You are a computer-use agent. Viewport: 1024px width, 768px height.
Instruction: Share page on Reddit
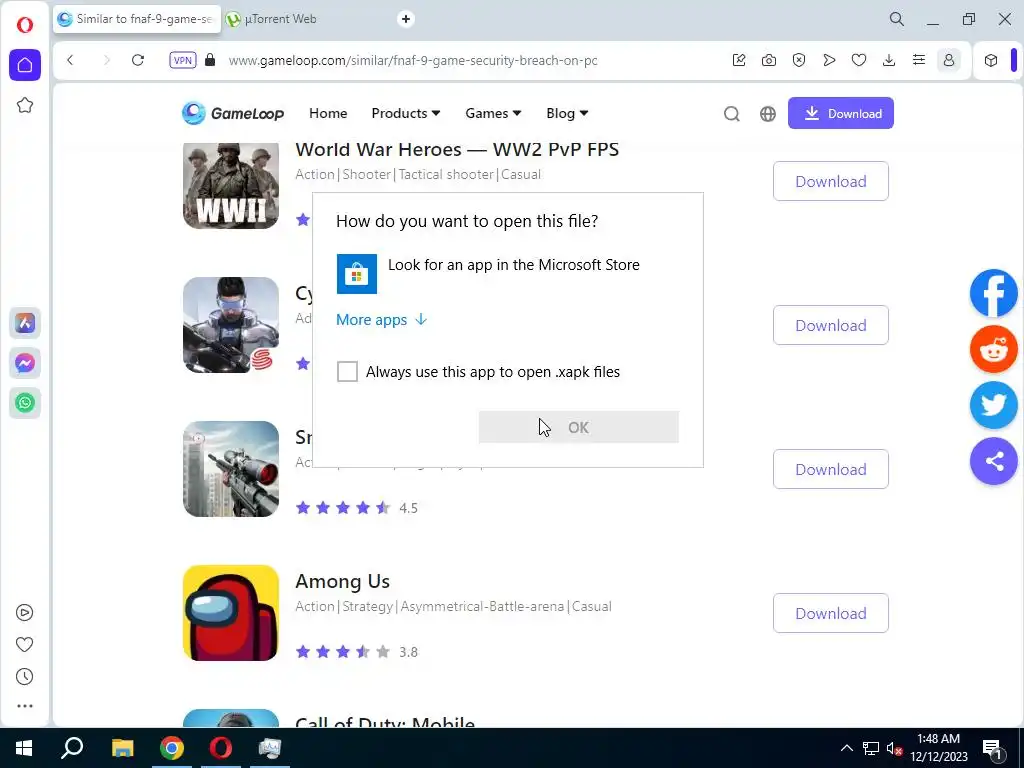click(993, 349)
